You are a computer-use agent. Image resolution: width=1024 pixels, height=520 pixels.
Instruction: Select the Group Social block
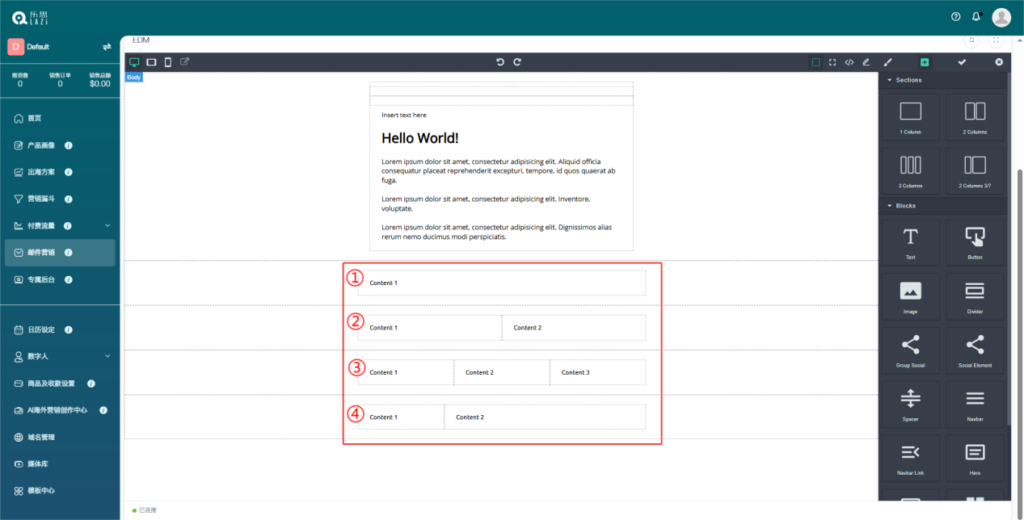pyautogui.click(x=910, y=349)
